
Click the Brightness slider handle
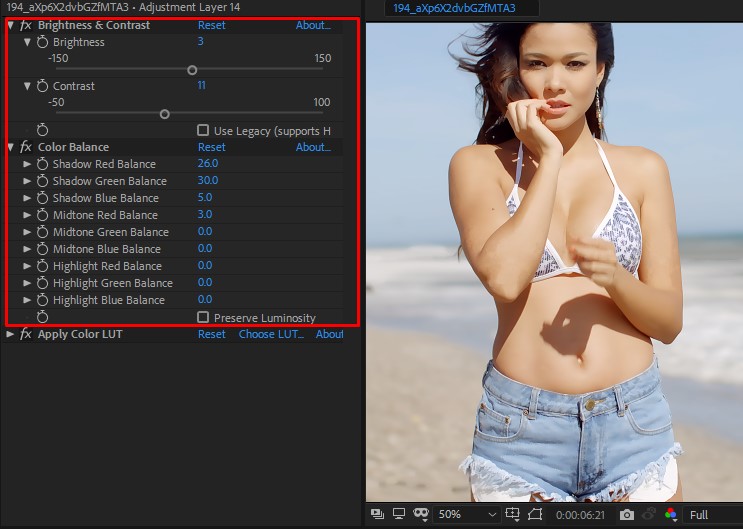click(192, 70)
